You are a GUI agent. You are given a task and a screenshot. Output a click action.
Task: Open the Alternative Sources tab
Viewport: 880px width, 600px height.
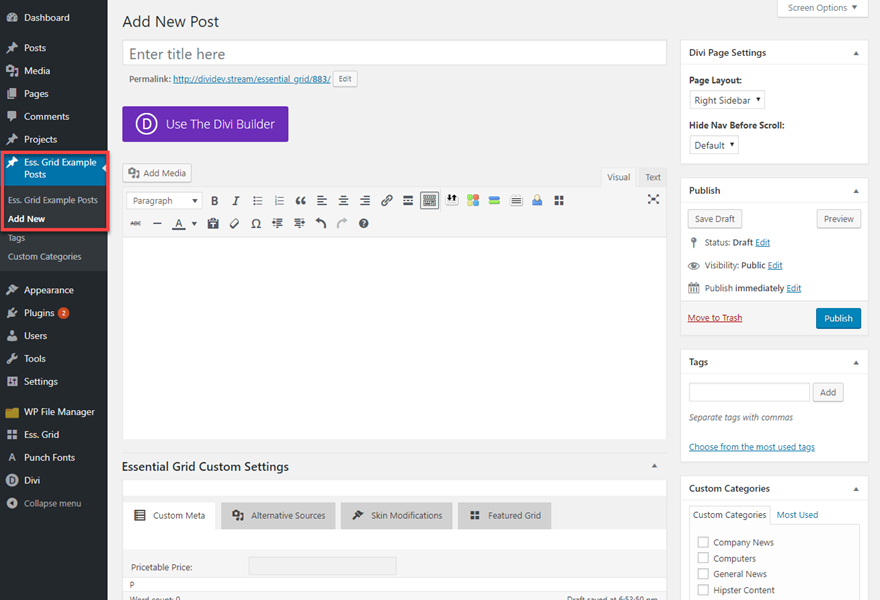click(278, 516)
